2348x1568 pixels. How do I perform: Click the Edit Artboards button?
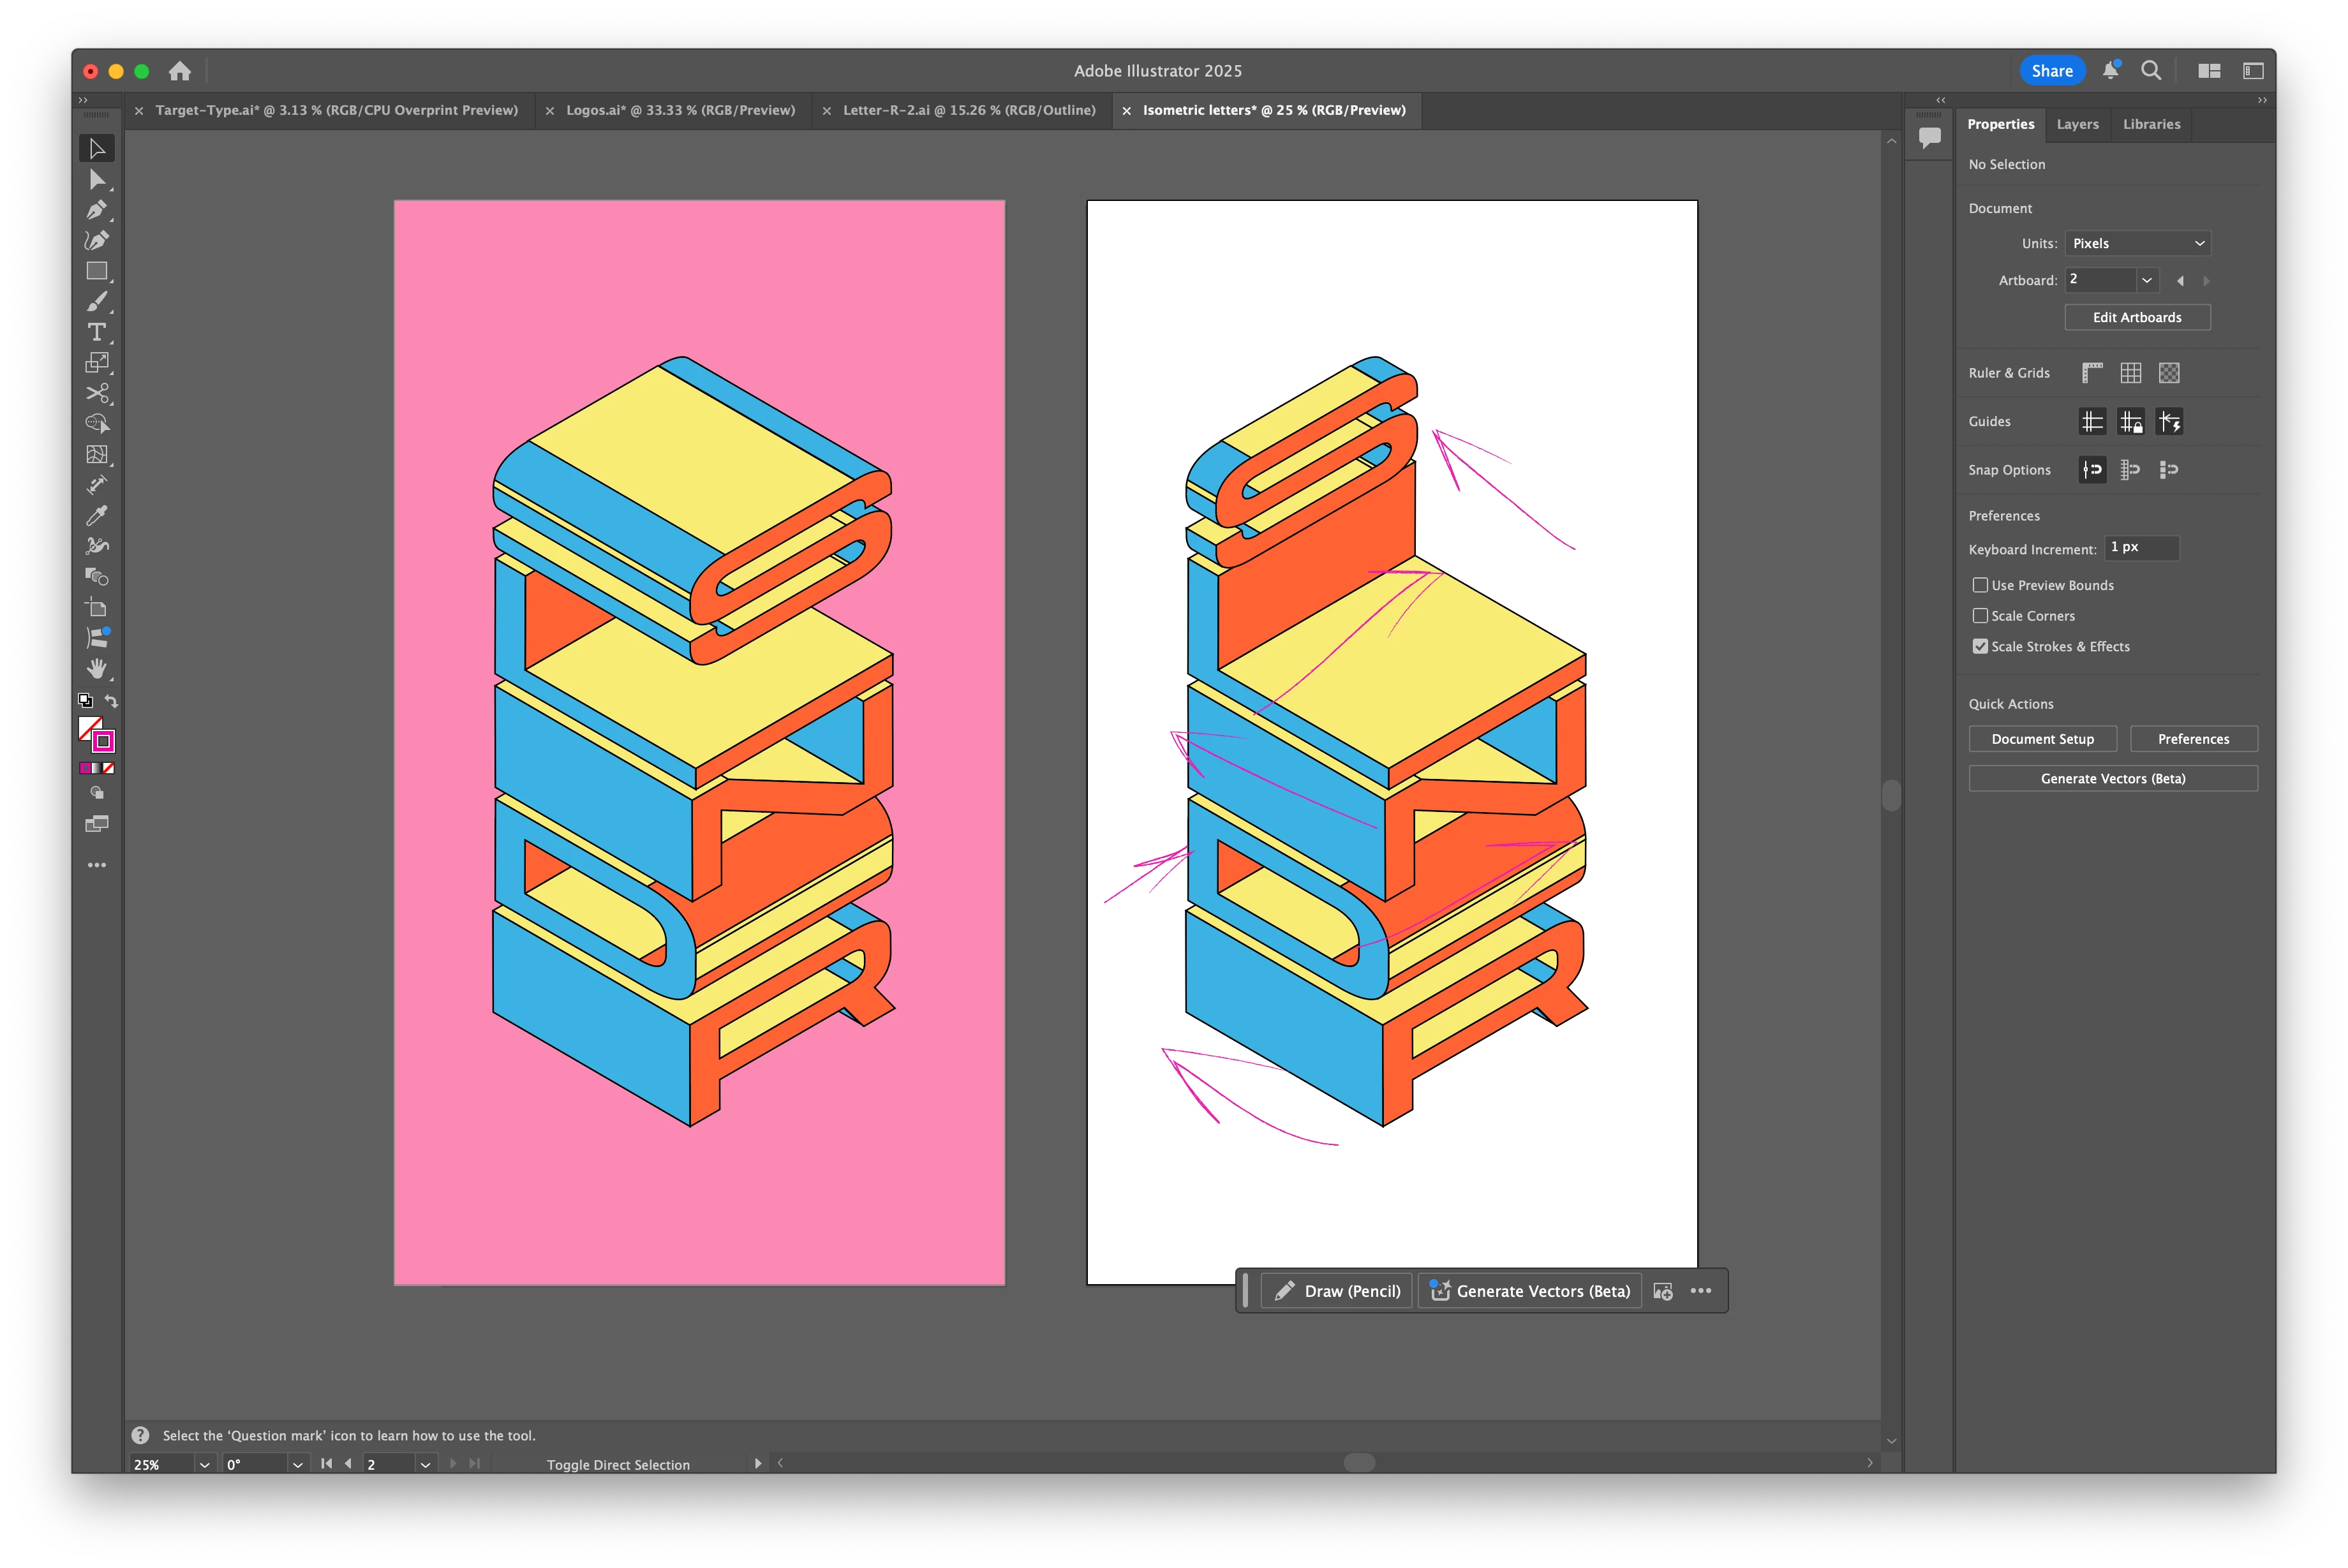tap(2137, 317)
